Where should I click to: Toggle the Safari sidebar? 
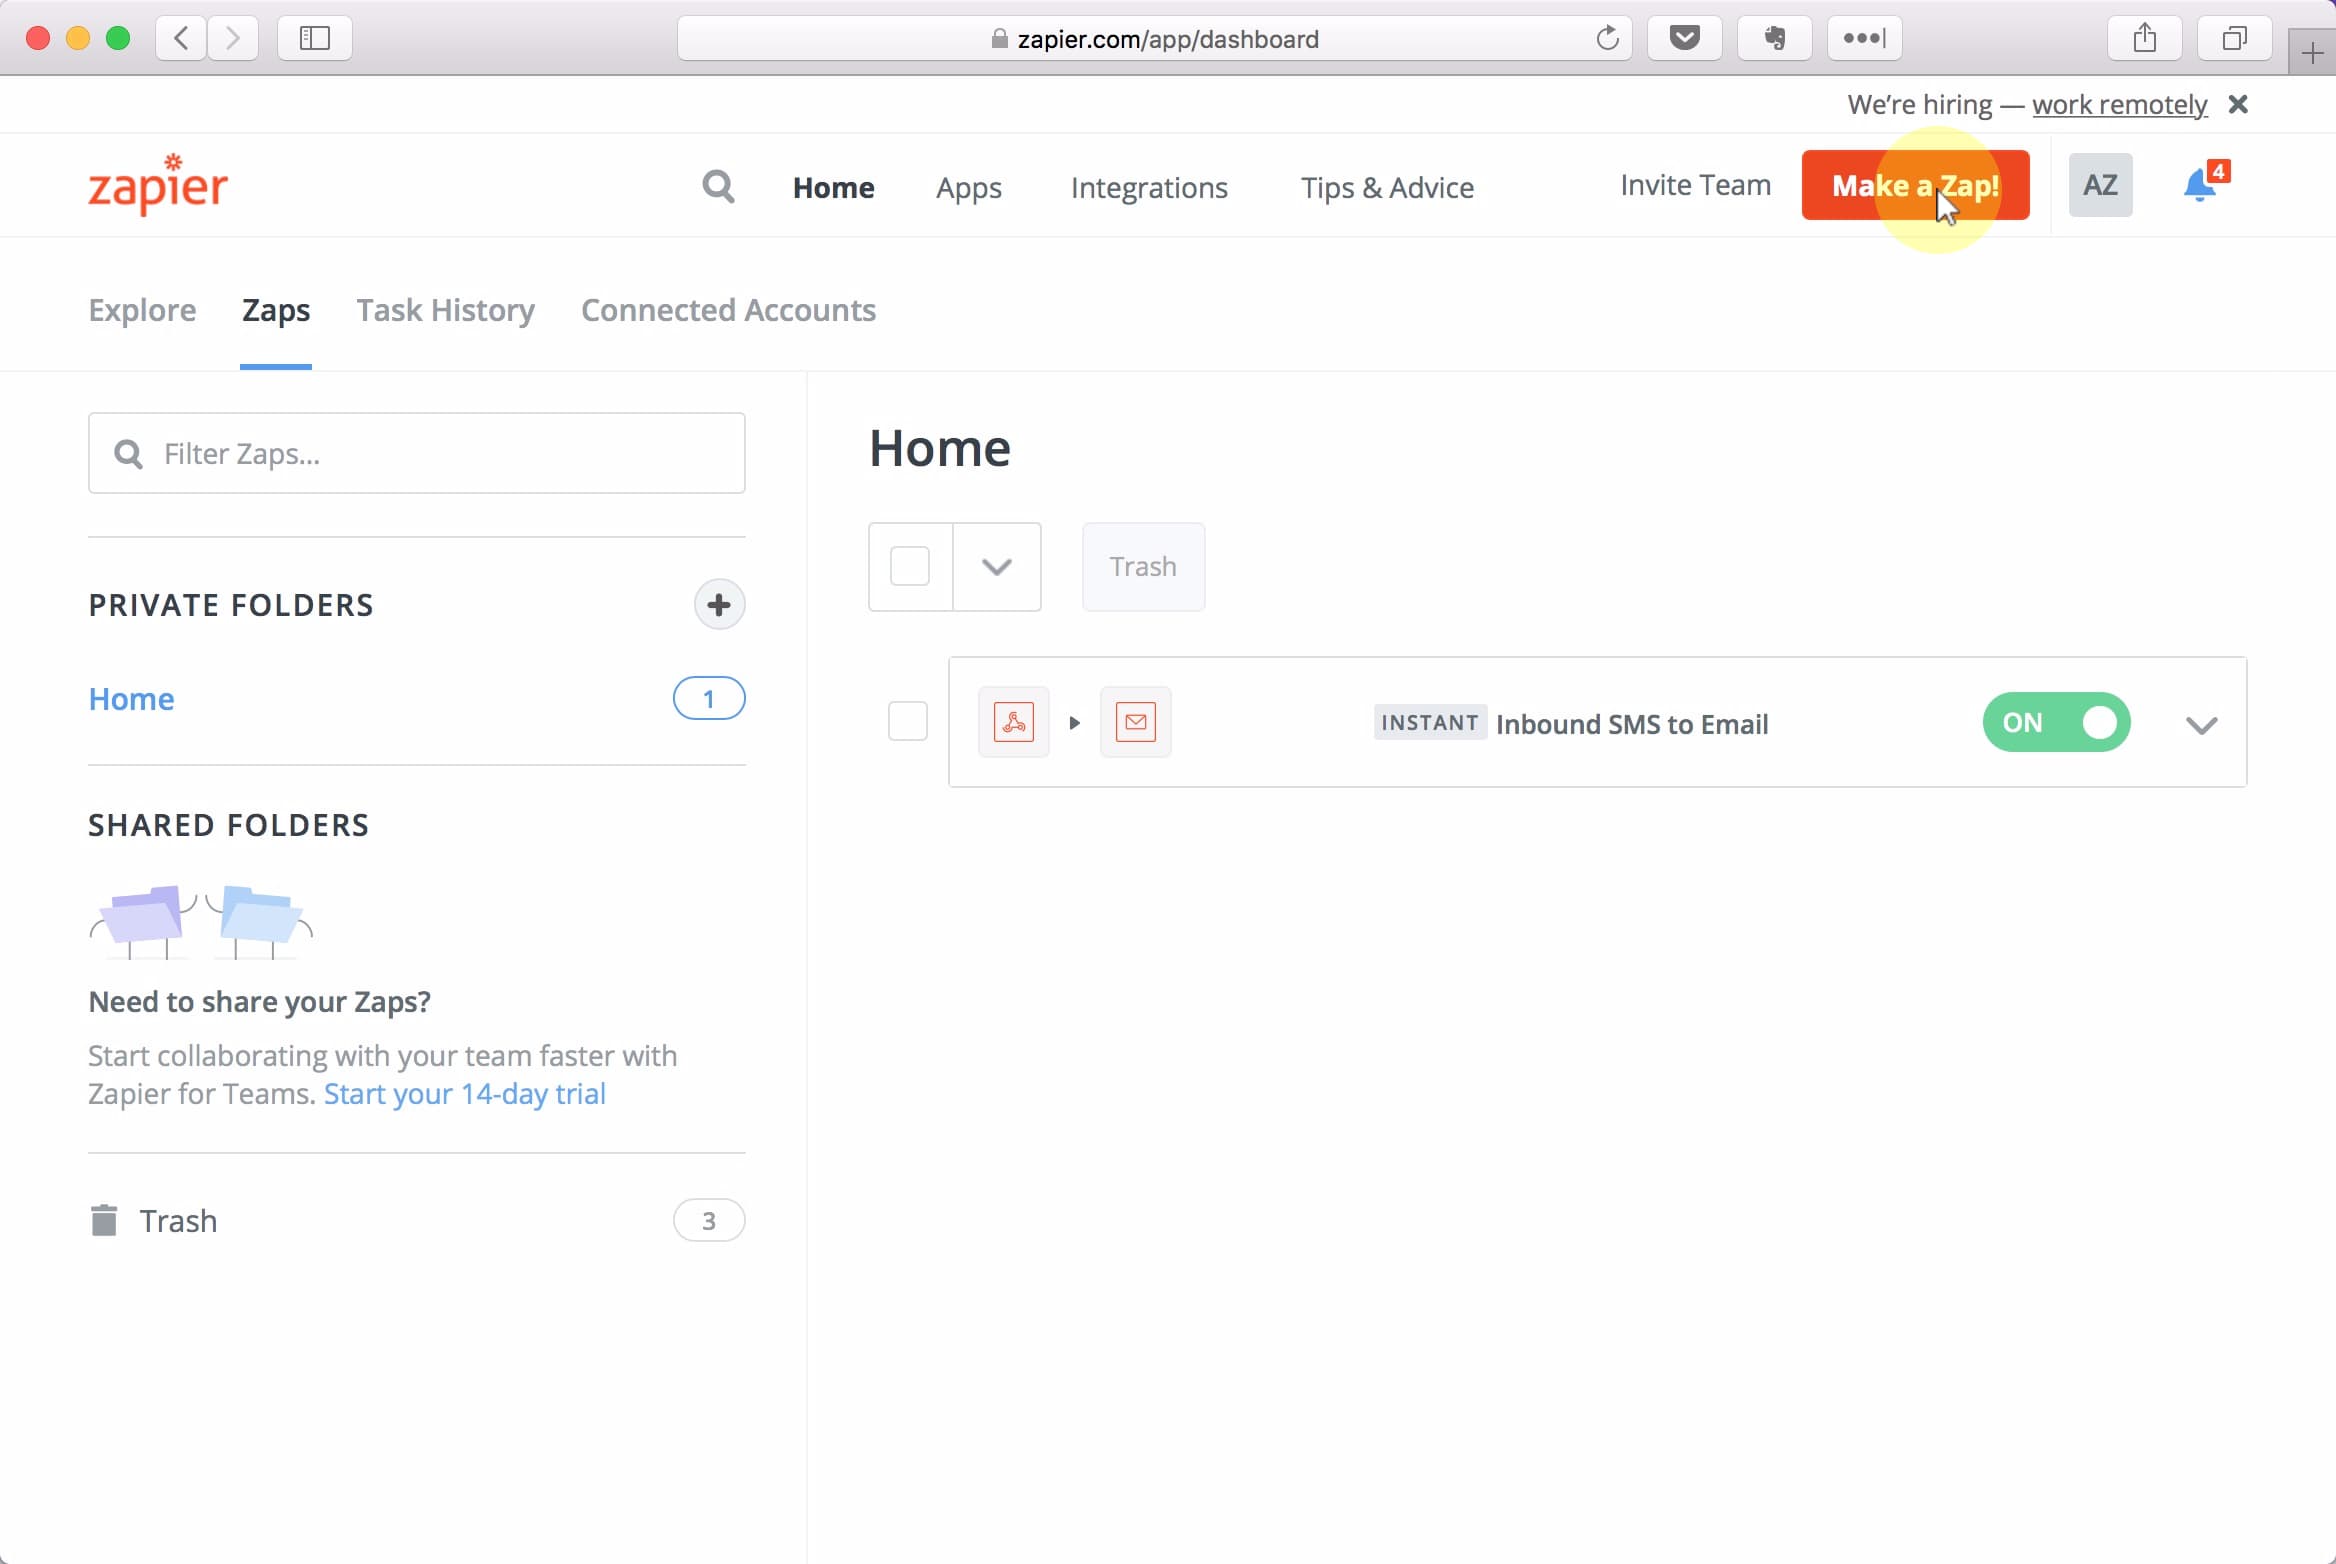(314, 39)
